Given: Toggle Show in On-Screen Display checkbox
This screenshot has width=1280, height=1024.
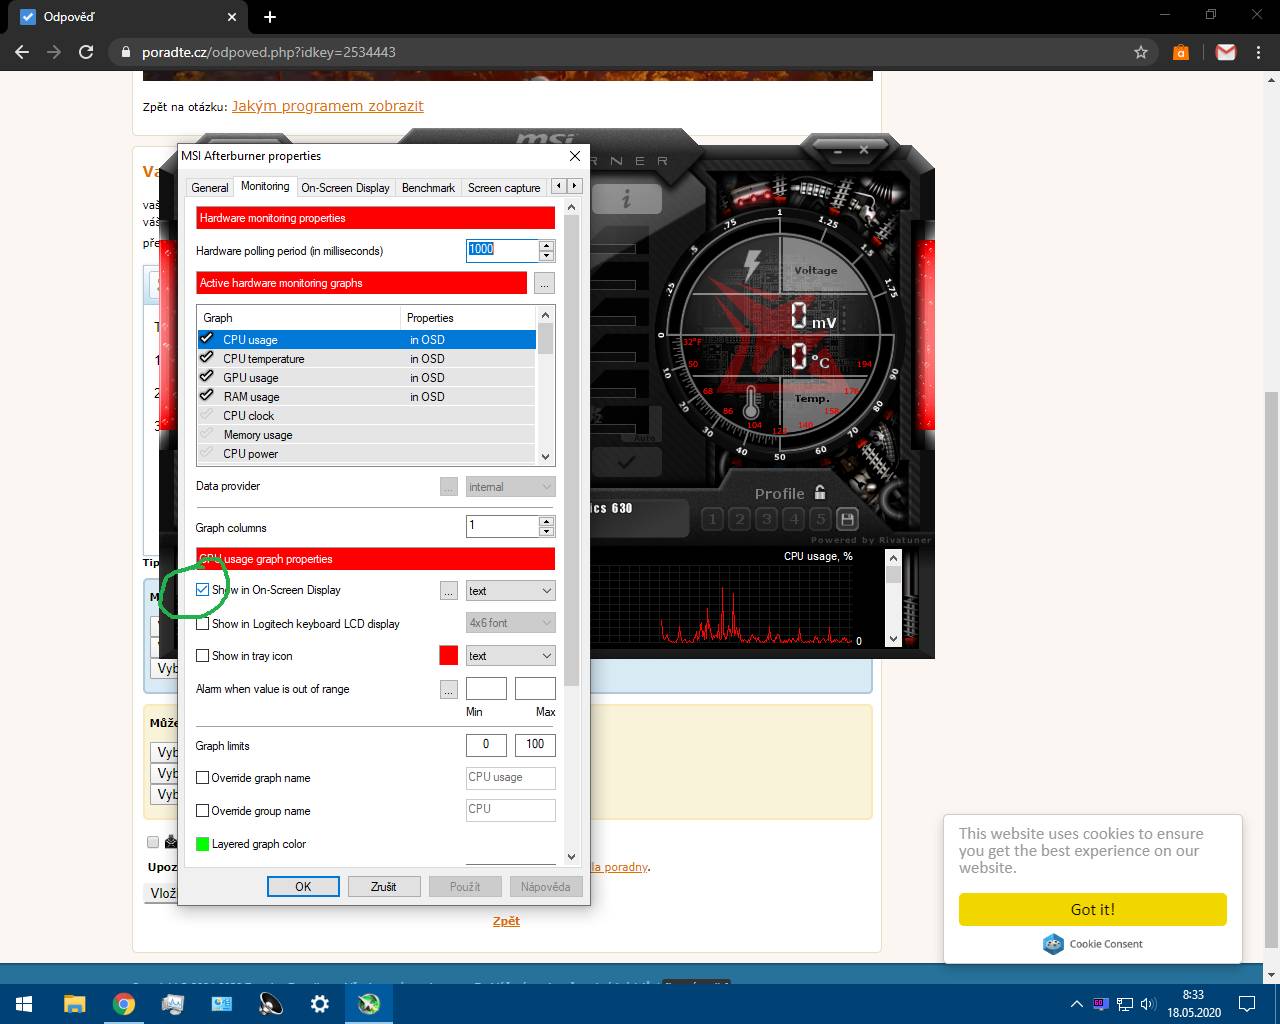Looking at the screenshot, I should [x=203, y=590].
